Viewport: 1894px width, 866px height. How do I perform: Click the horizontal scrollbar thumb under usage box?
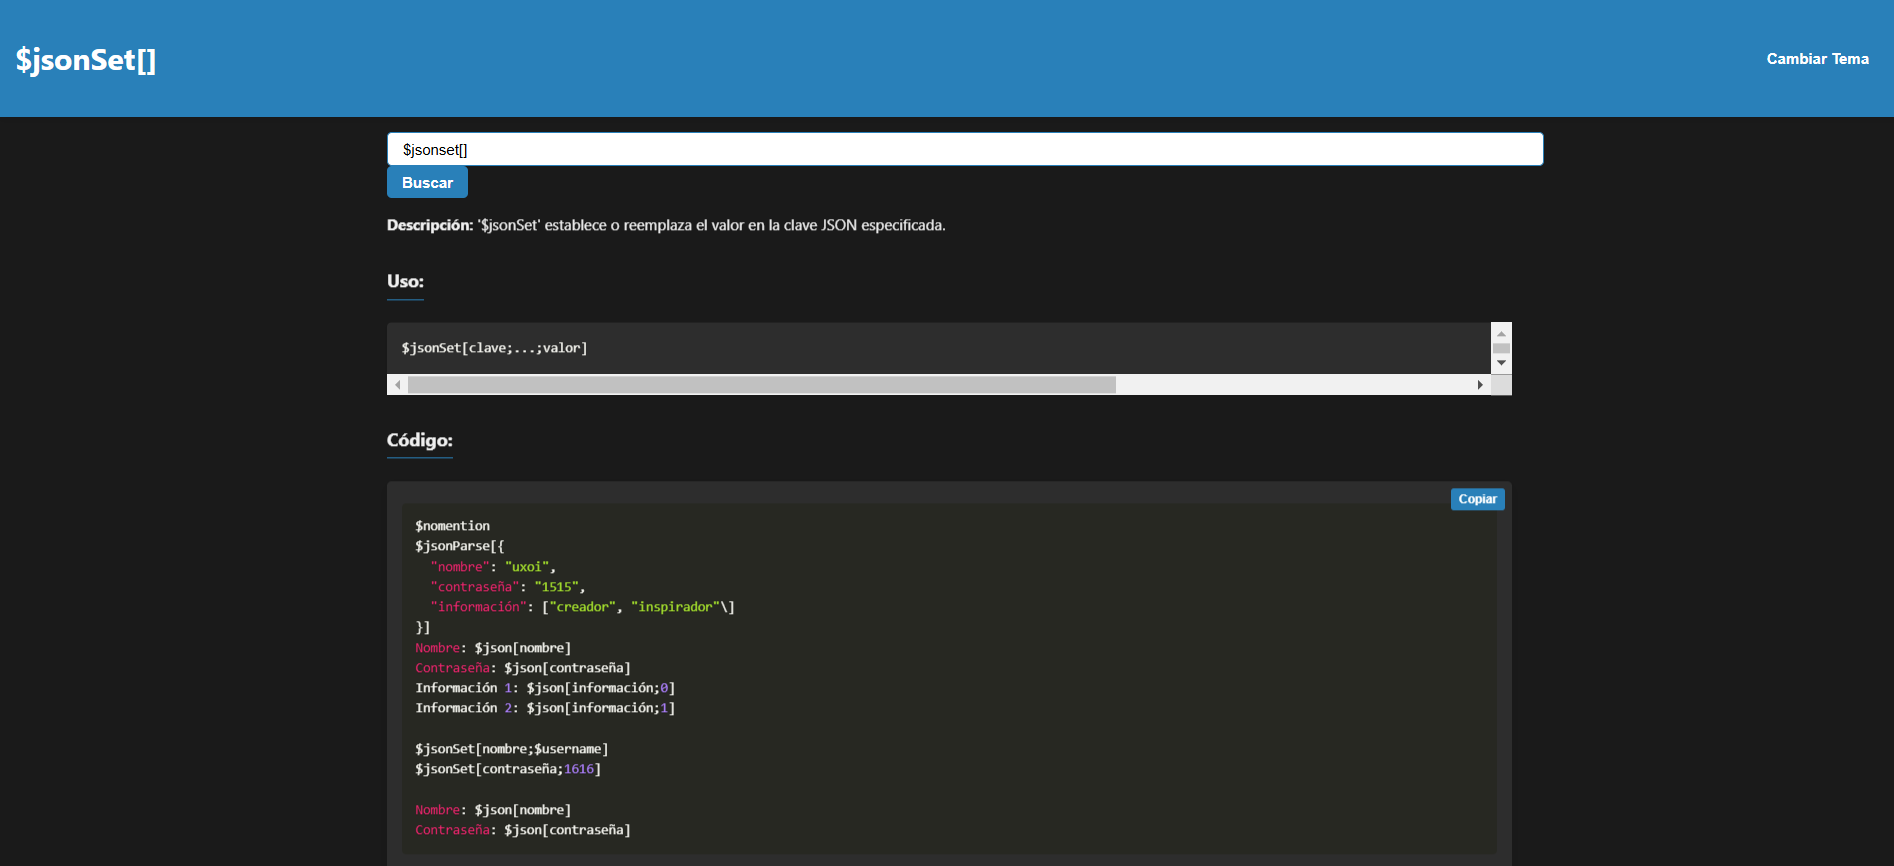click(x=762, y=385)
